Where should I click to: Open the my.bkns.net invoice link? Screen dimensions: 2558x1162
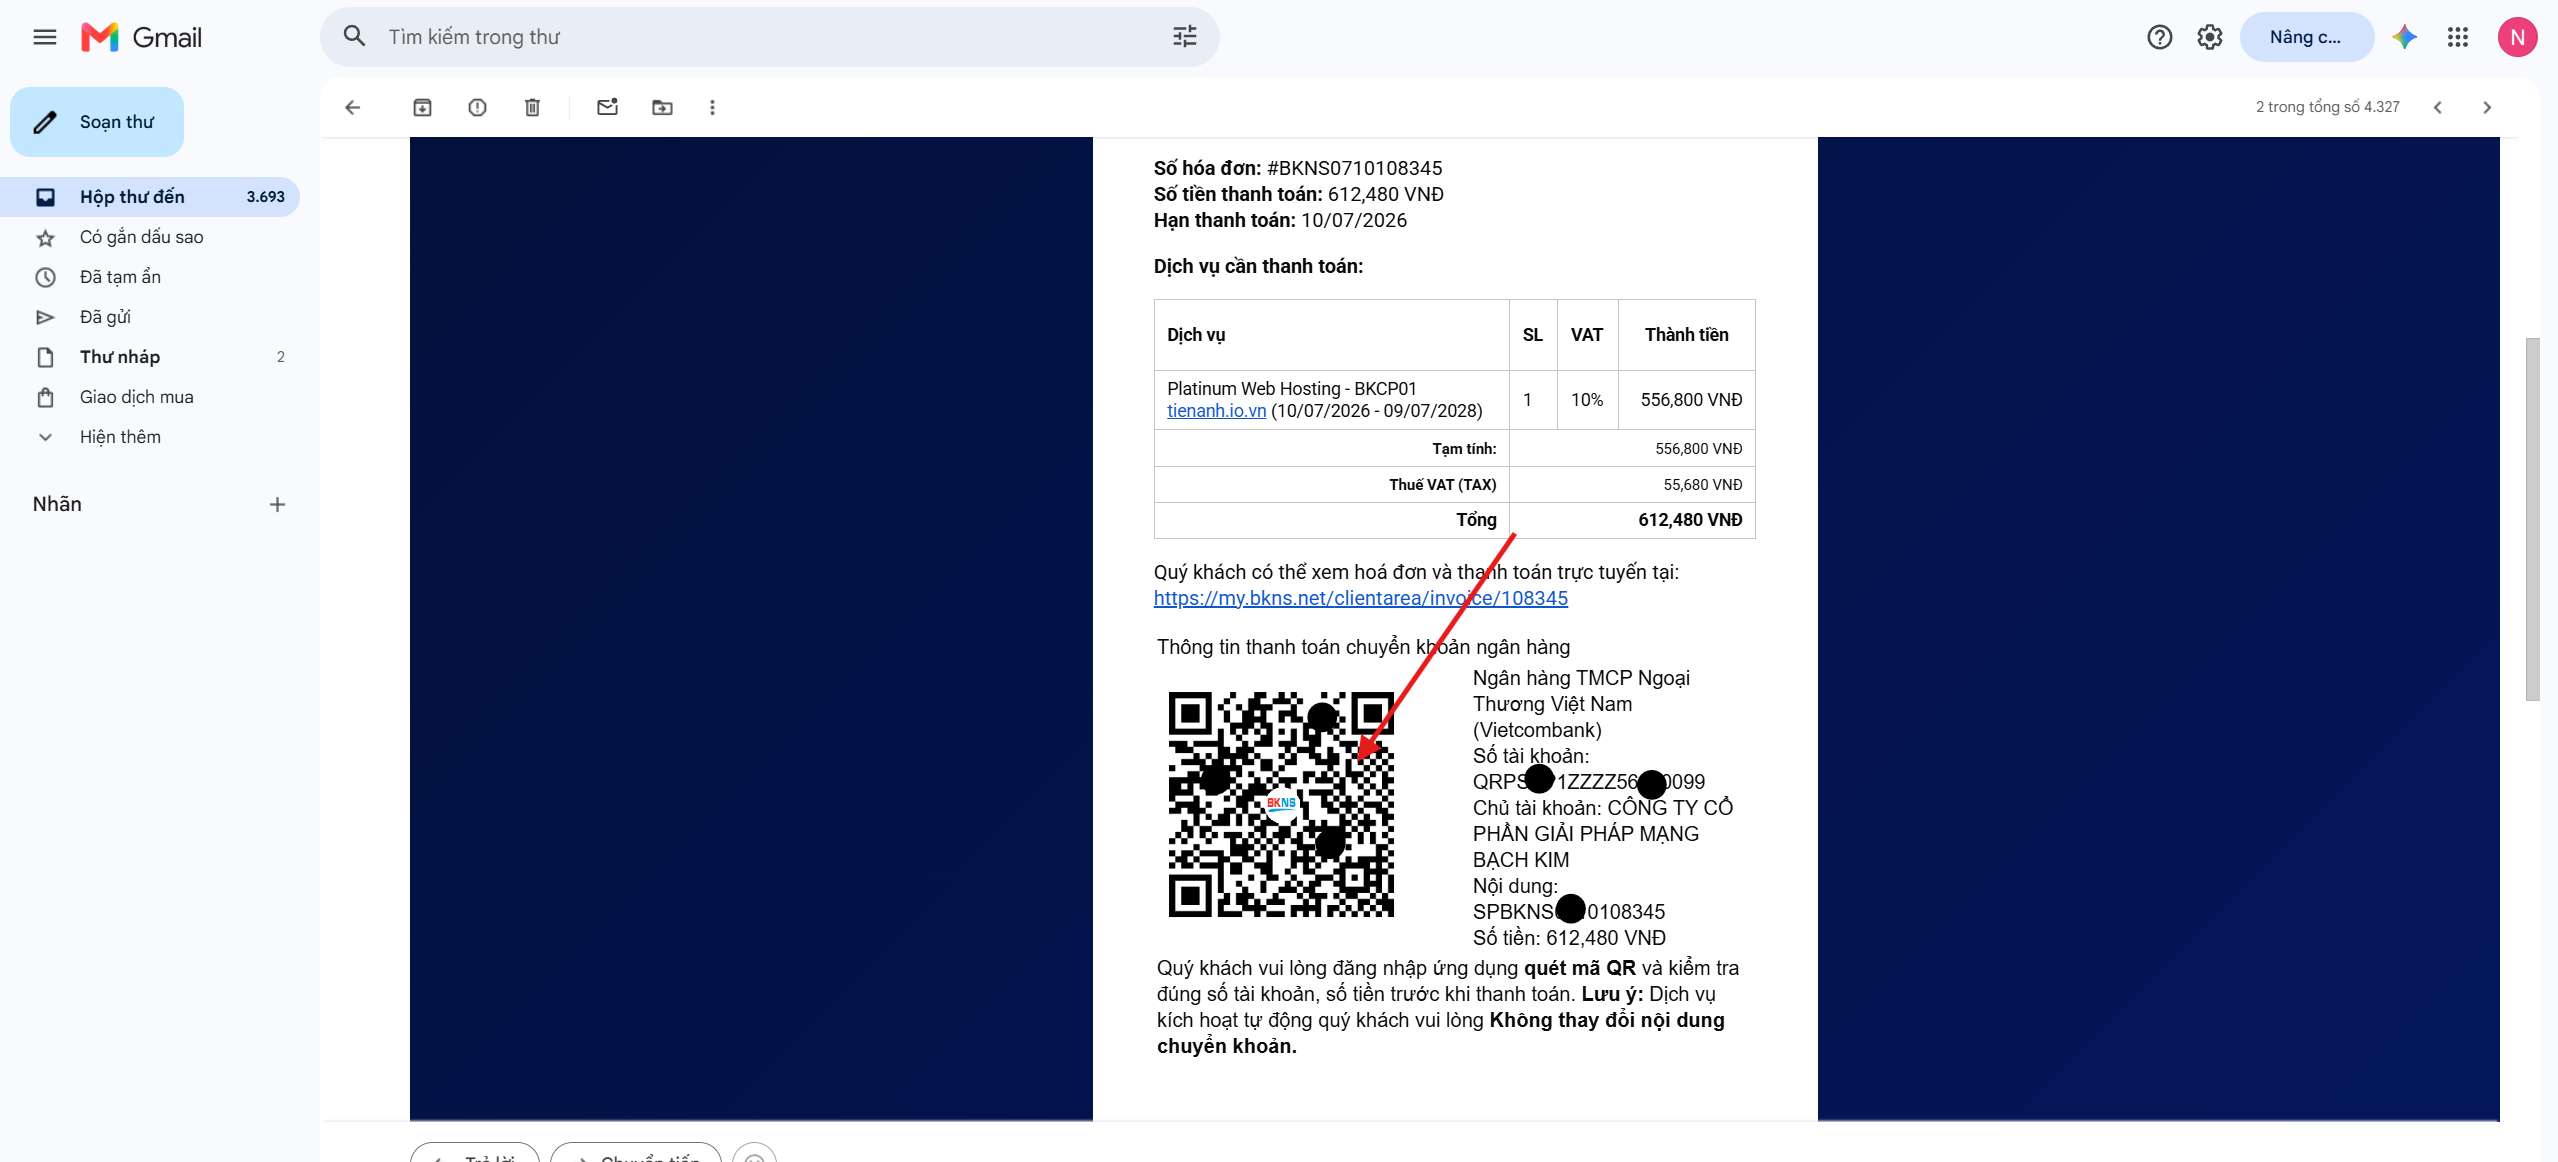click(x=1360, y=598)
